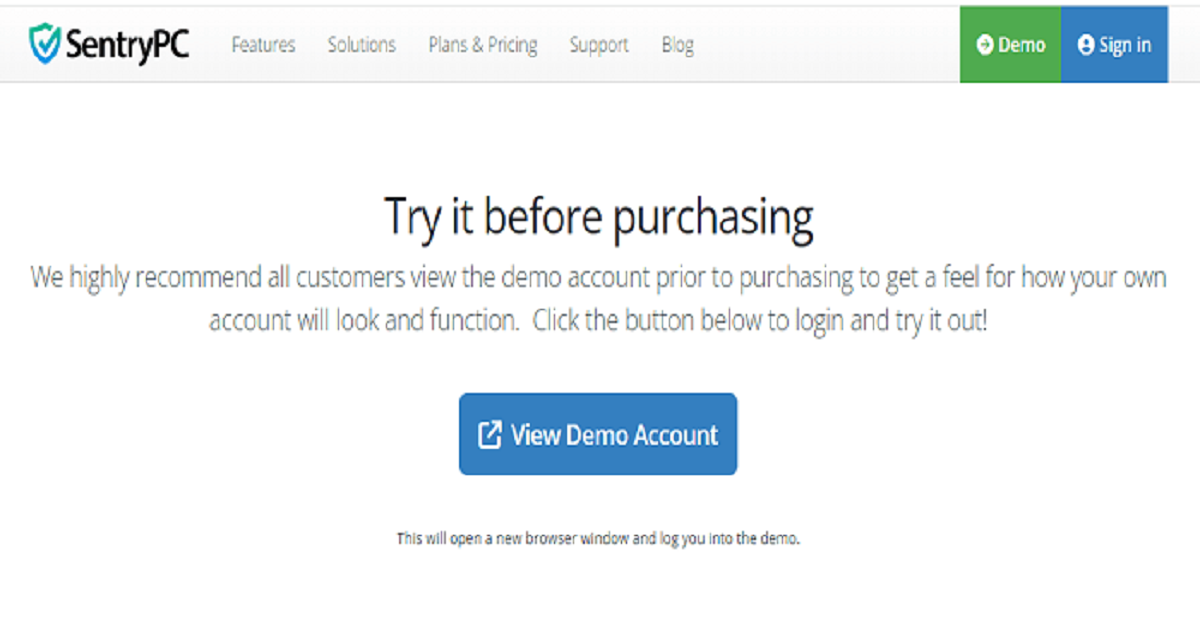Launch the View Demo Account button
Screen dimensions: 1200x628
tap(598, 434)
